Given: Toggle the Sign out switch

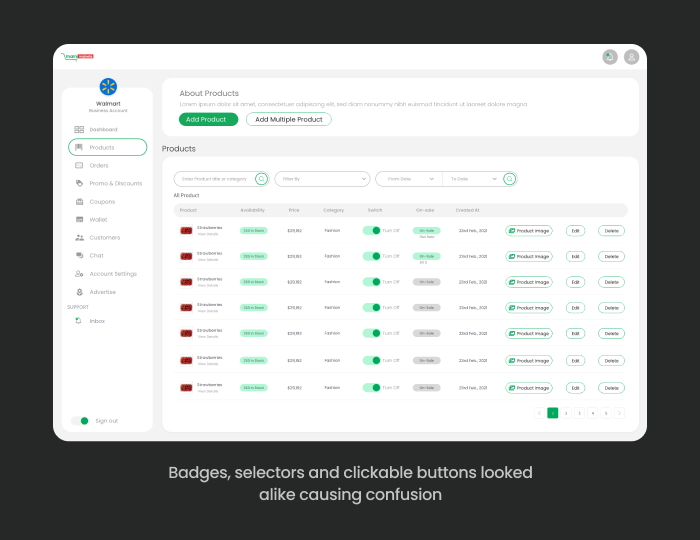Looking at the screenshot, I should tap(80, 421).
